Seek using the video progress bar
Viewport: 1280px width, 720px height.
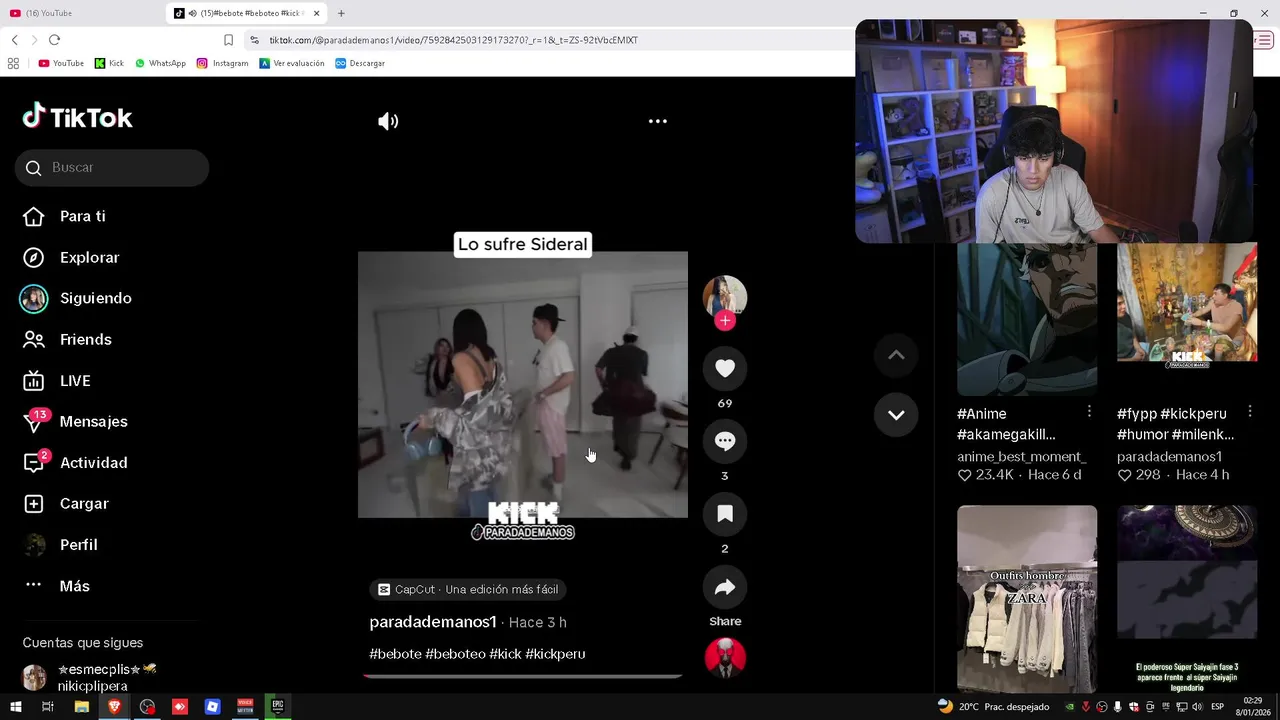click(522, 676)
